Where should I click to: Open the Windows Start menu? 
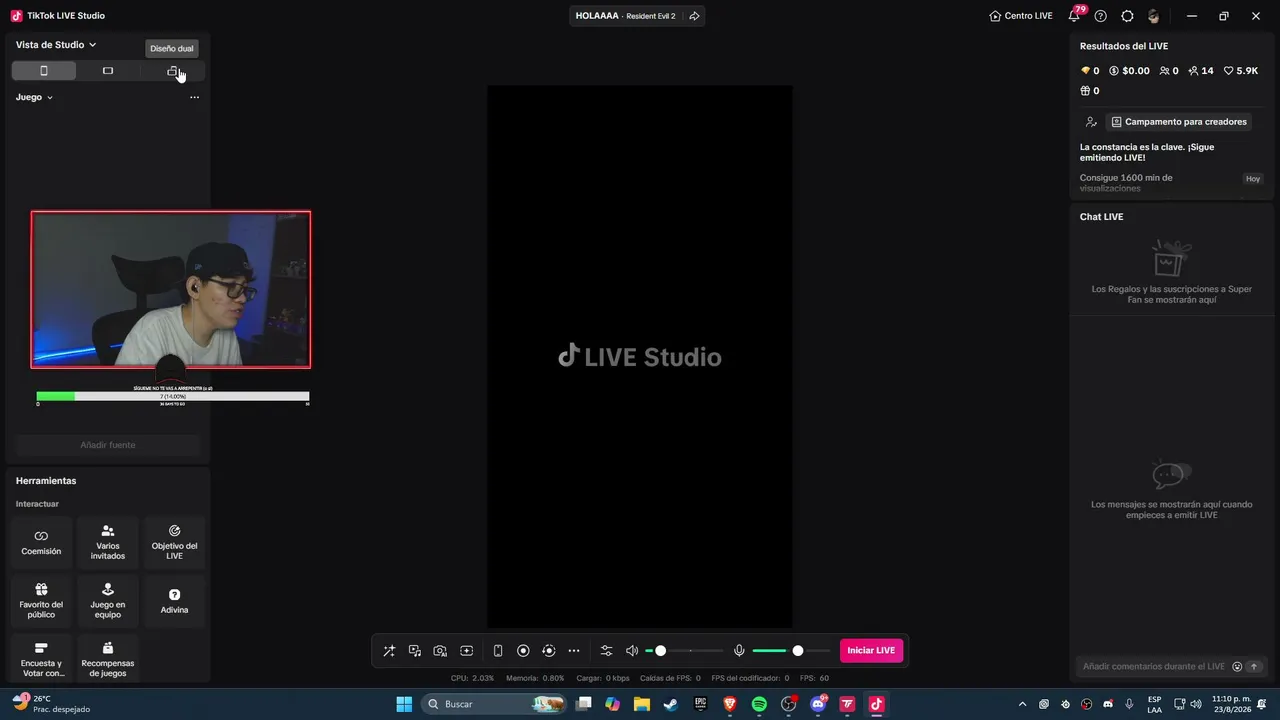(x=404, y=704)
